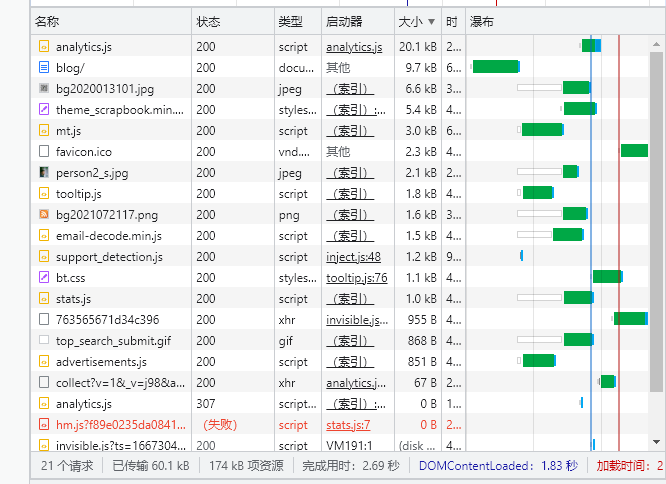The width and height of the screenshot is (666, 484).
Task: Click the 名称 column header
Action: pyautogui.click(x=47, y=21)
